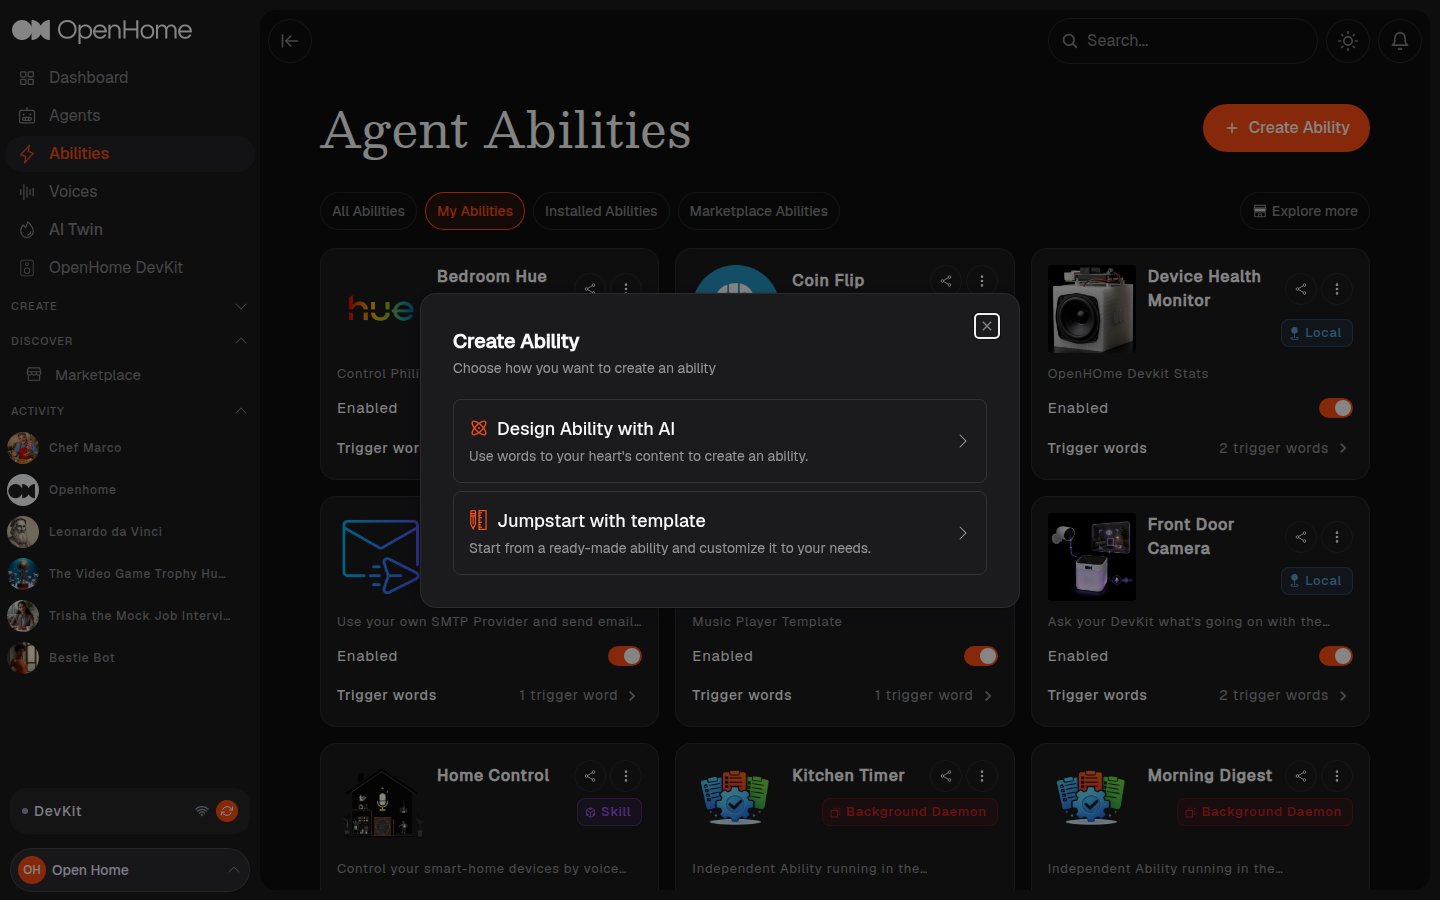Collapse the sidebar with the arrow icon
This screenshot has width=1440, height=900.
[290, 41]
